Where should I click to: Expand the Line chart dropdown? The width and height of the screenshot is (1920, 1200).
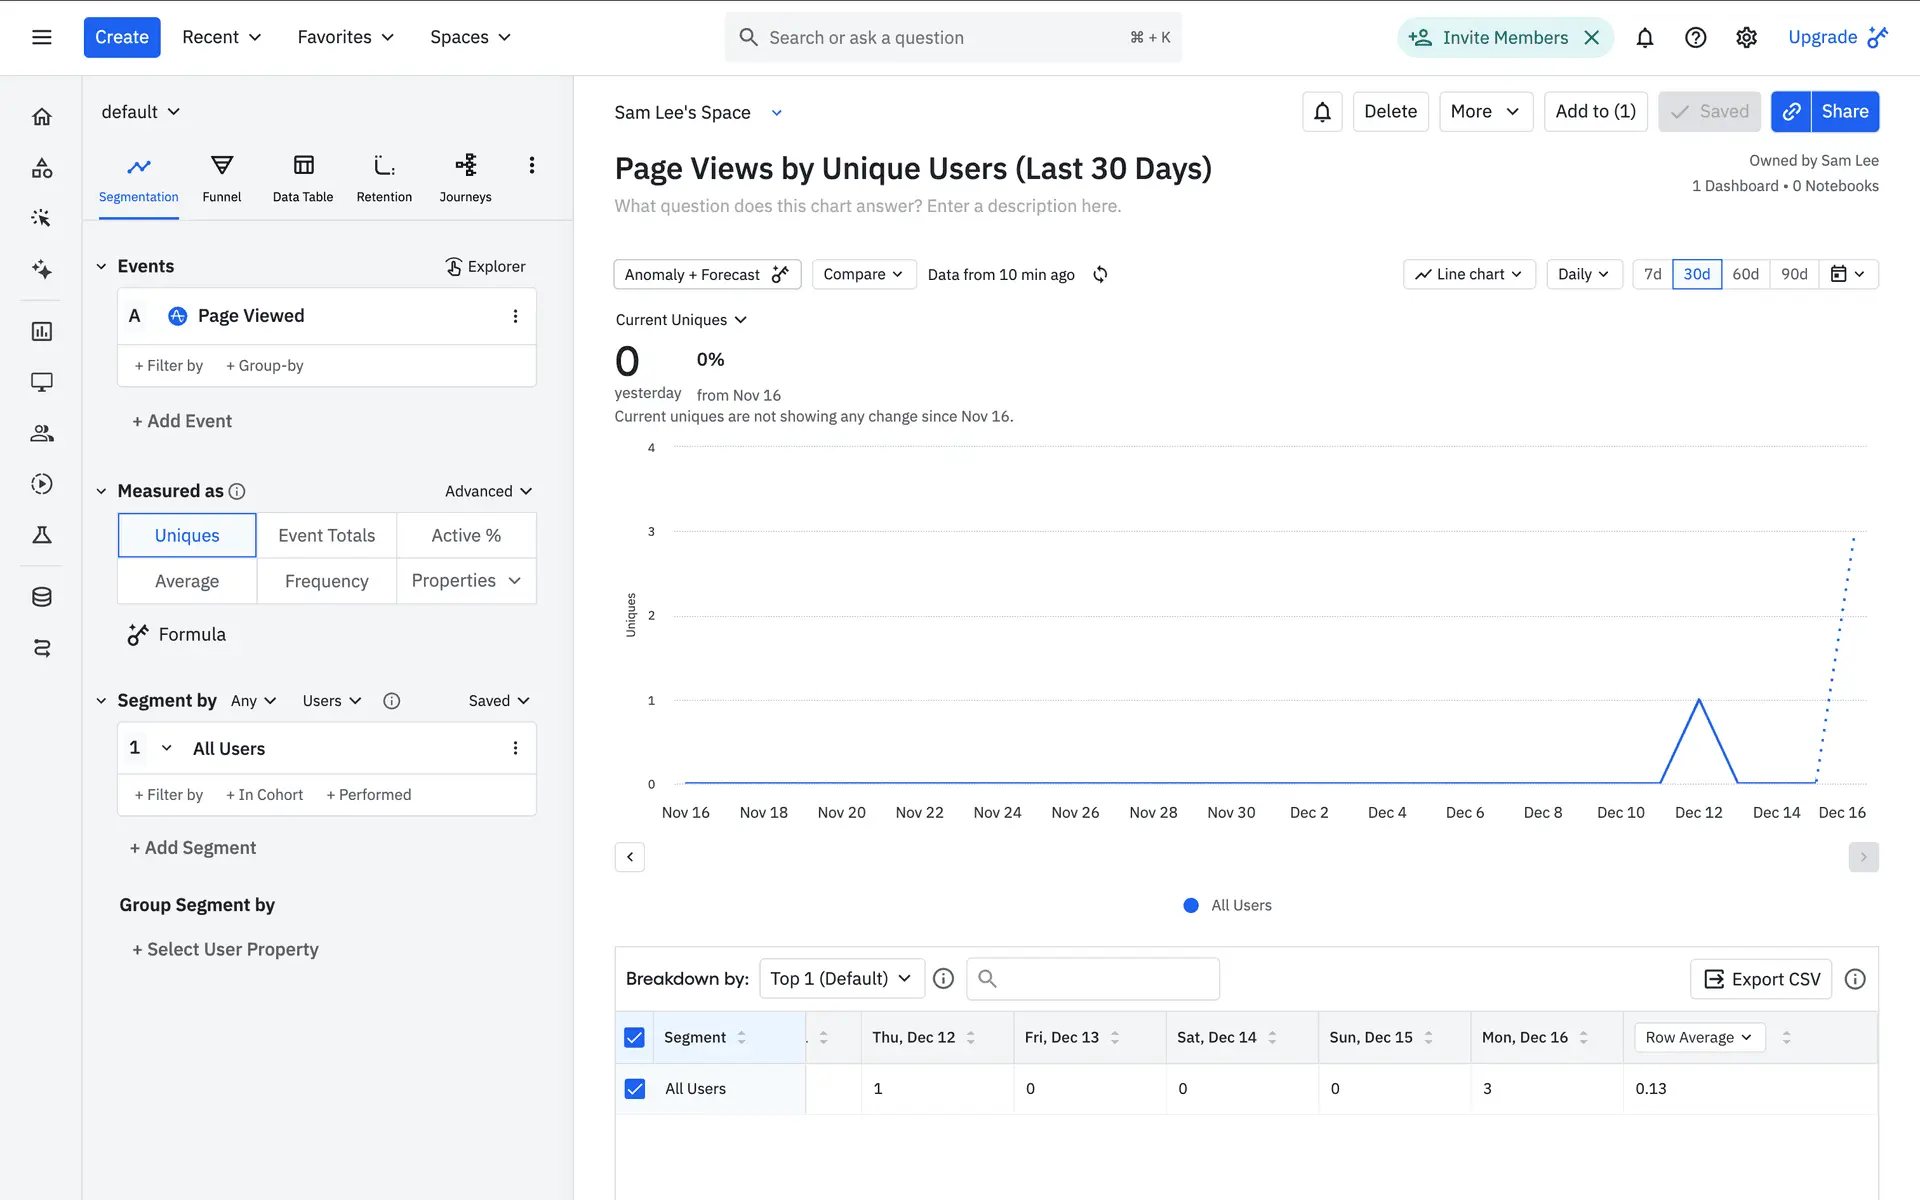1468,274
